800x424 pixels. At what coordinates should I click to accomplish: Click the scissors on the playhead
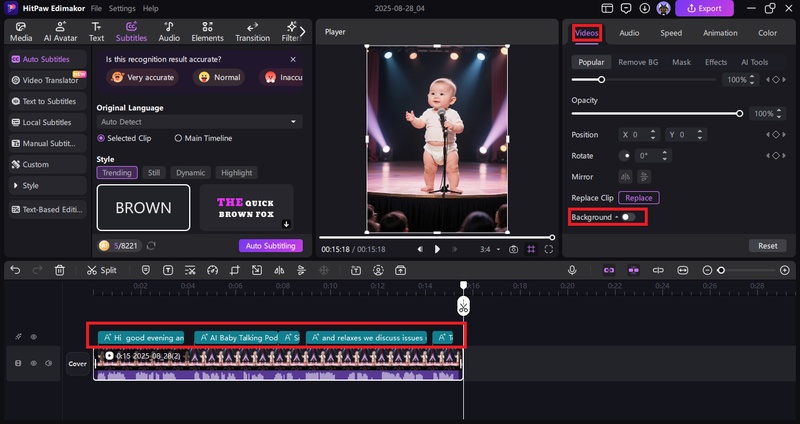pos(463,307)
